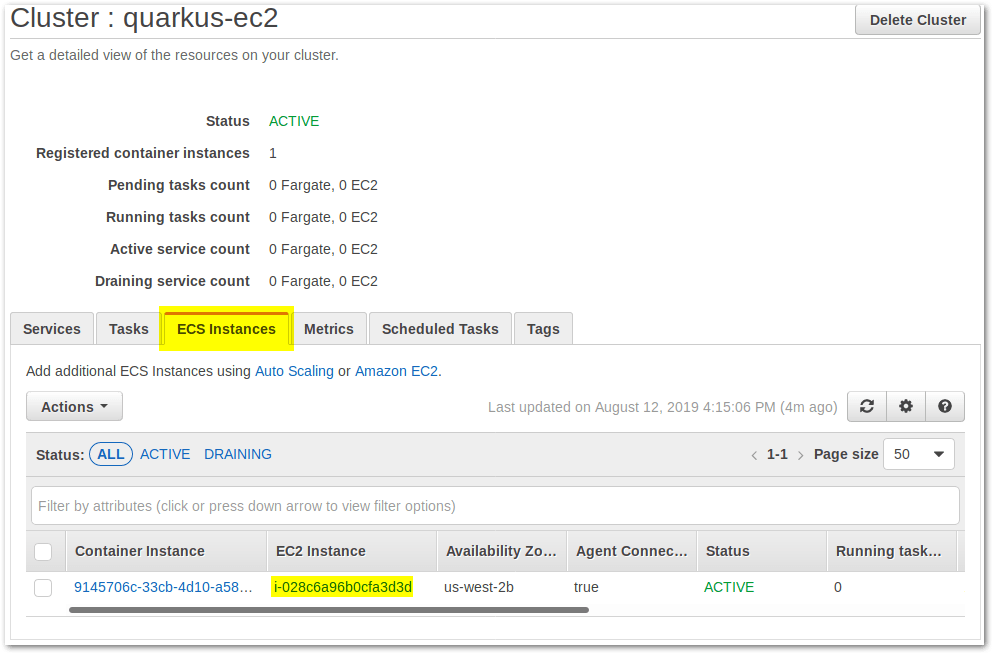Viewport: 993px width, 654px height.
Task: Open the Page size dropdown showing 50
Action: point(917,454)
